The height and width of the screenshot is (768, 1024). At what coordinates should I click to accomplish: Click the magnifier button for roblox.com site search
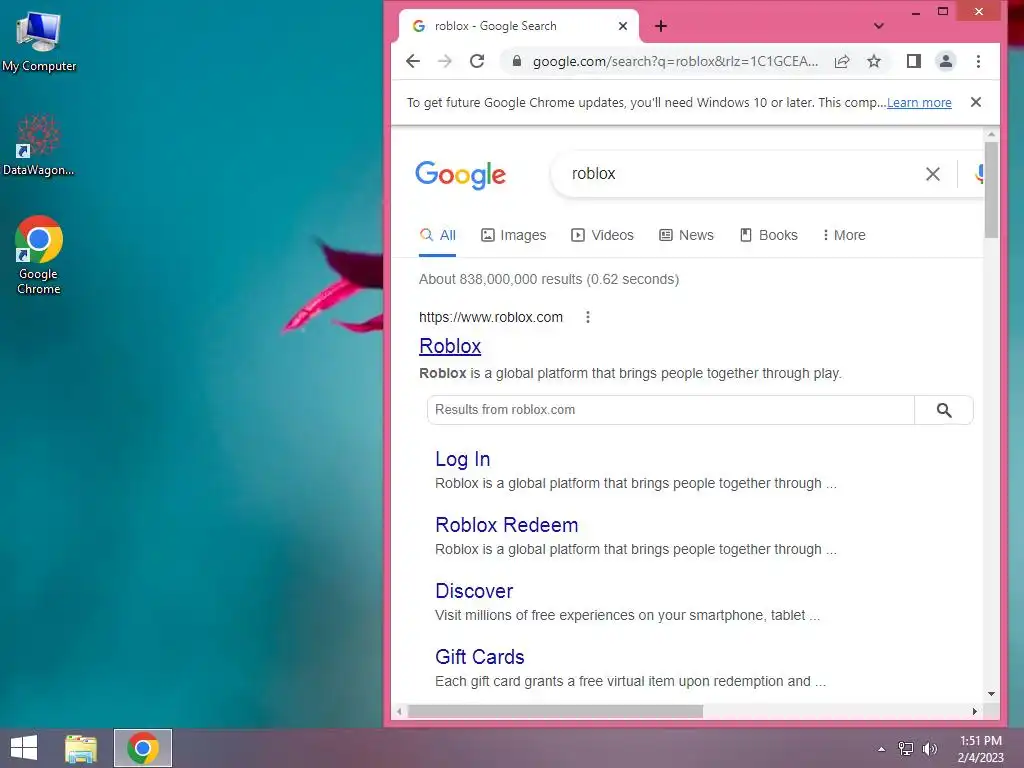tap(944, 409)
